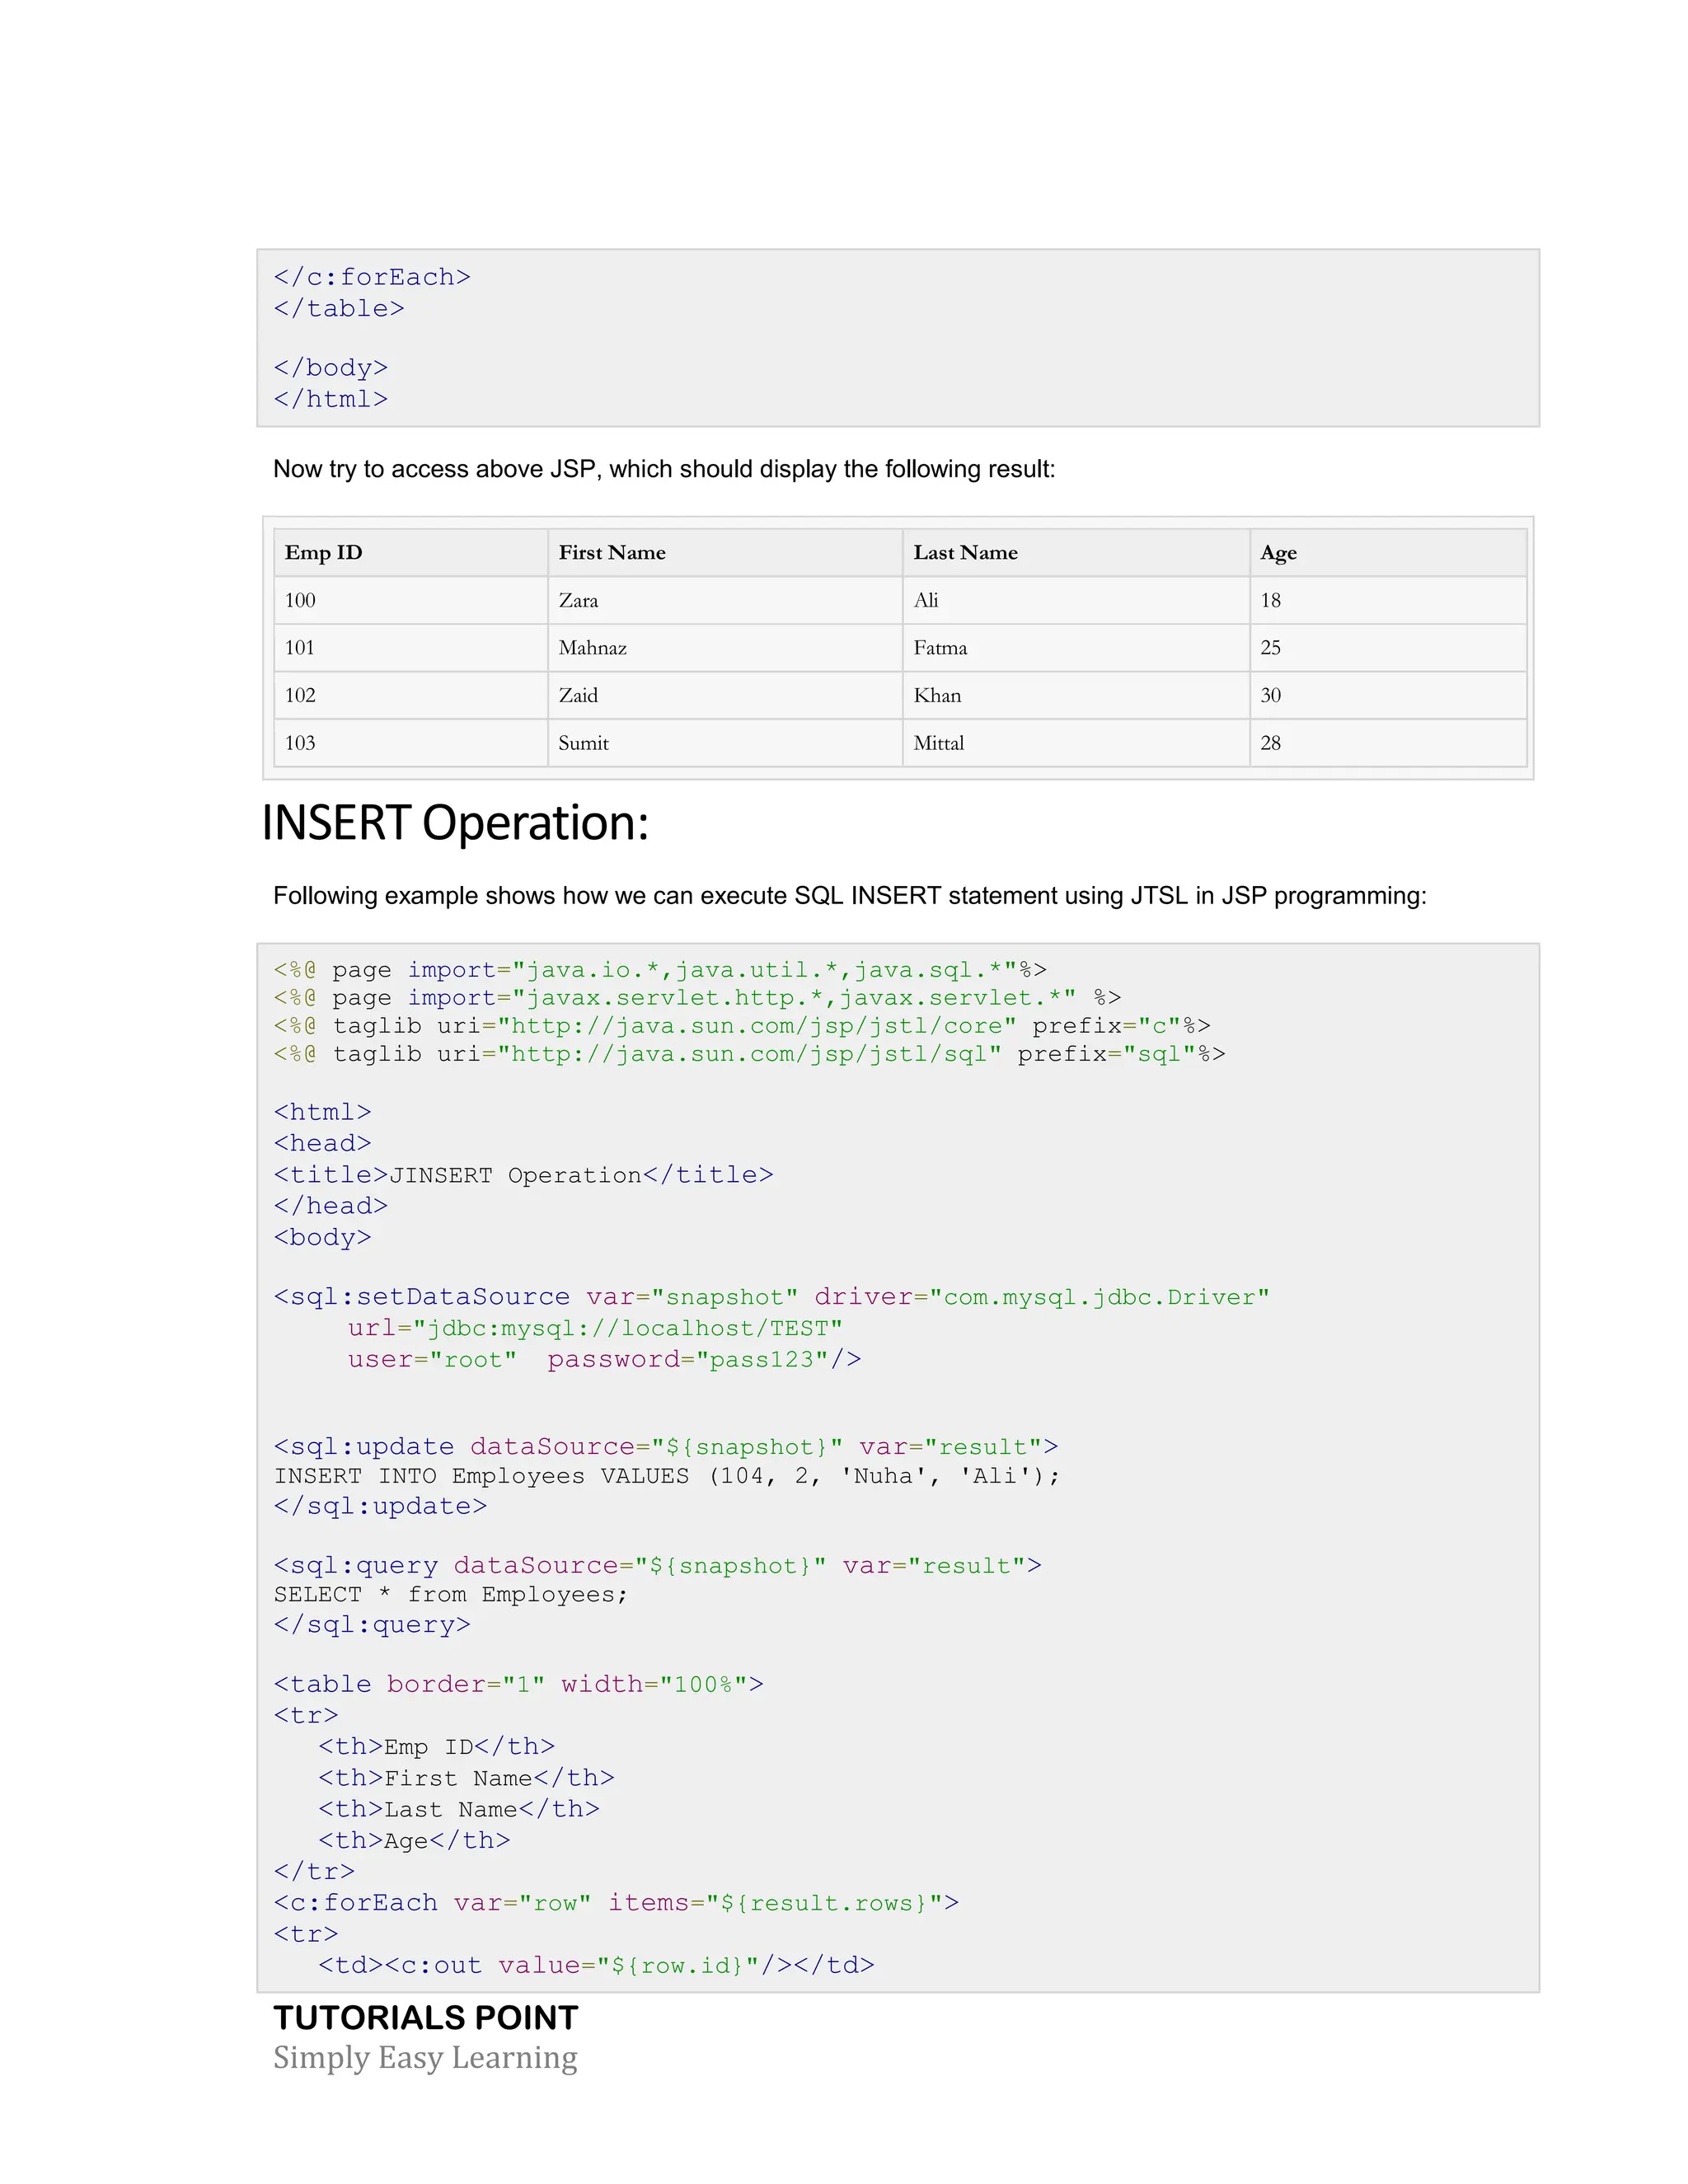Image resolution: width=1688 pixels, height=2184 pixels.
Task: Click the JINSERT Operation title line
Action: [x=523, y=1175]
